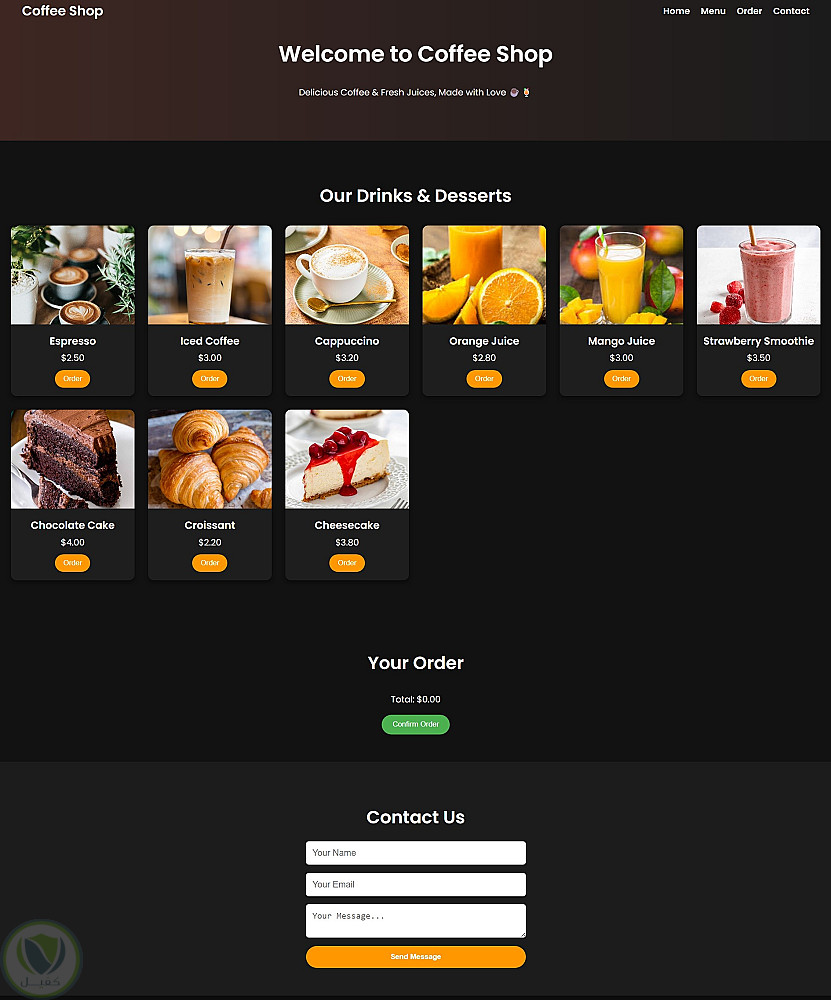Focus the Your Email field

click(x=416, y=885)
